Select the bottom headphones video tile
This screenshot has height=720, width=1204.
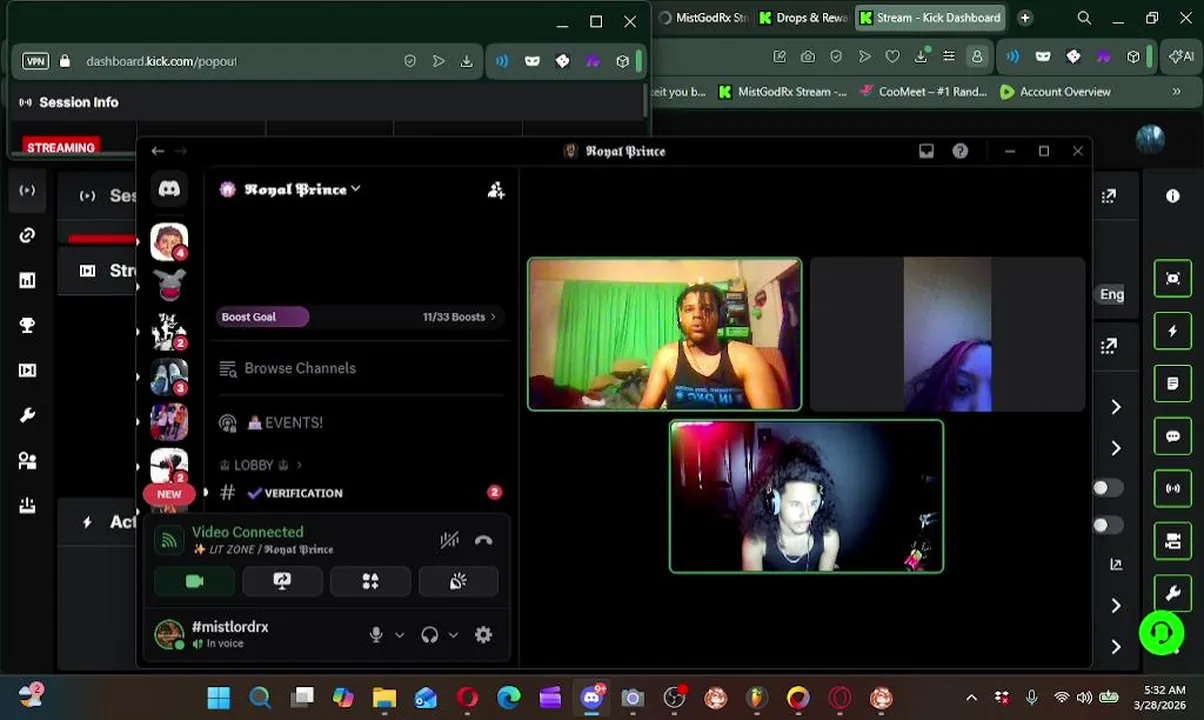[x=806, y=496]
